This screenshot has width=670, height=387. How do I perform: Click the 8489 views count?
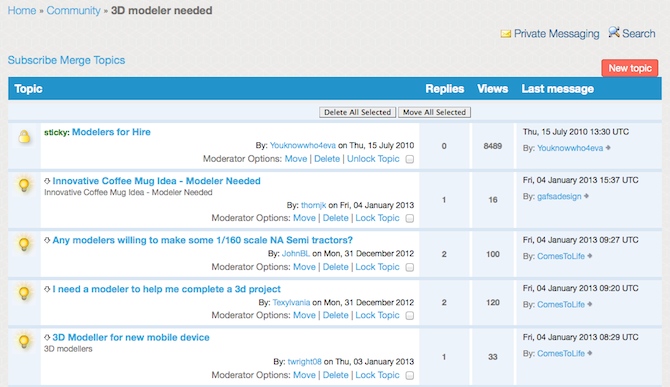tap(493, 146)
